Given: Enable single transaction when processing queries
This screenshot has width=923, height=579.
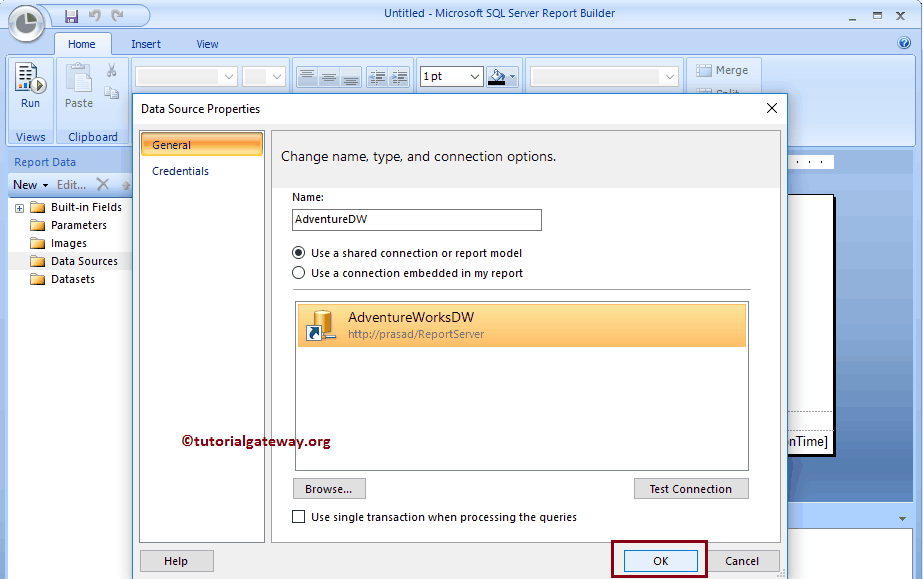Looking at the screenshot, I should click(x=297, y=517).
